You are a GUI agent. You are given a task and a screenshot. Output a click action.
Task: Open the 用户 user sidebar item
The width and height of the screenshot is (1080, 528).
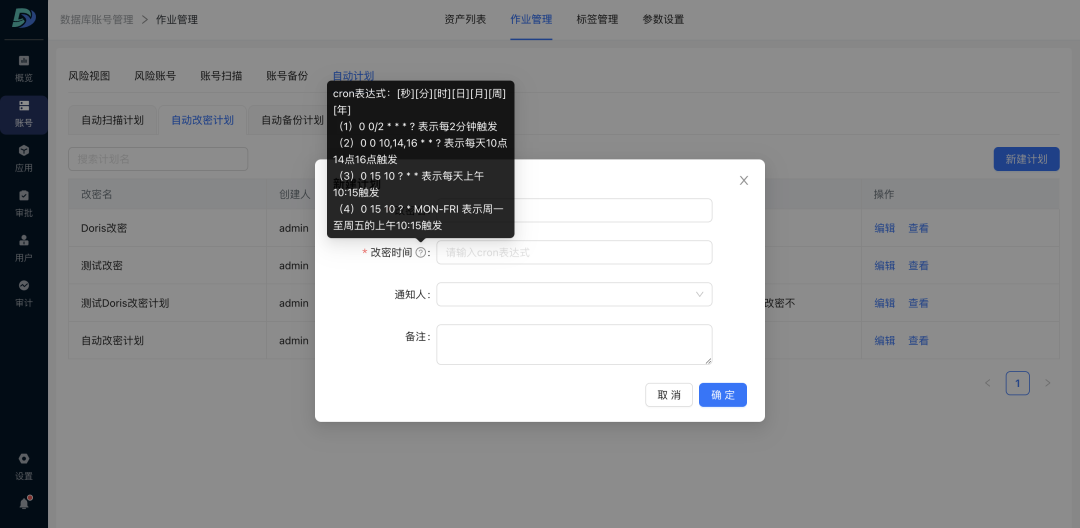pyautogui.click(x=23, y=249)
